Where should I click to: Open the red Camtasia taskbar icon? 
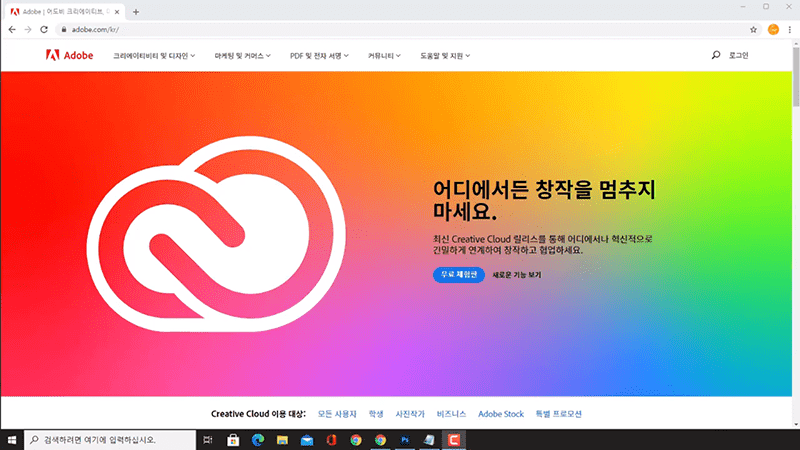click(x=454, y=440)
